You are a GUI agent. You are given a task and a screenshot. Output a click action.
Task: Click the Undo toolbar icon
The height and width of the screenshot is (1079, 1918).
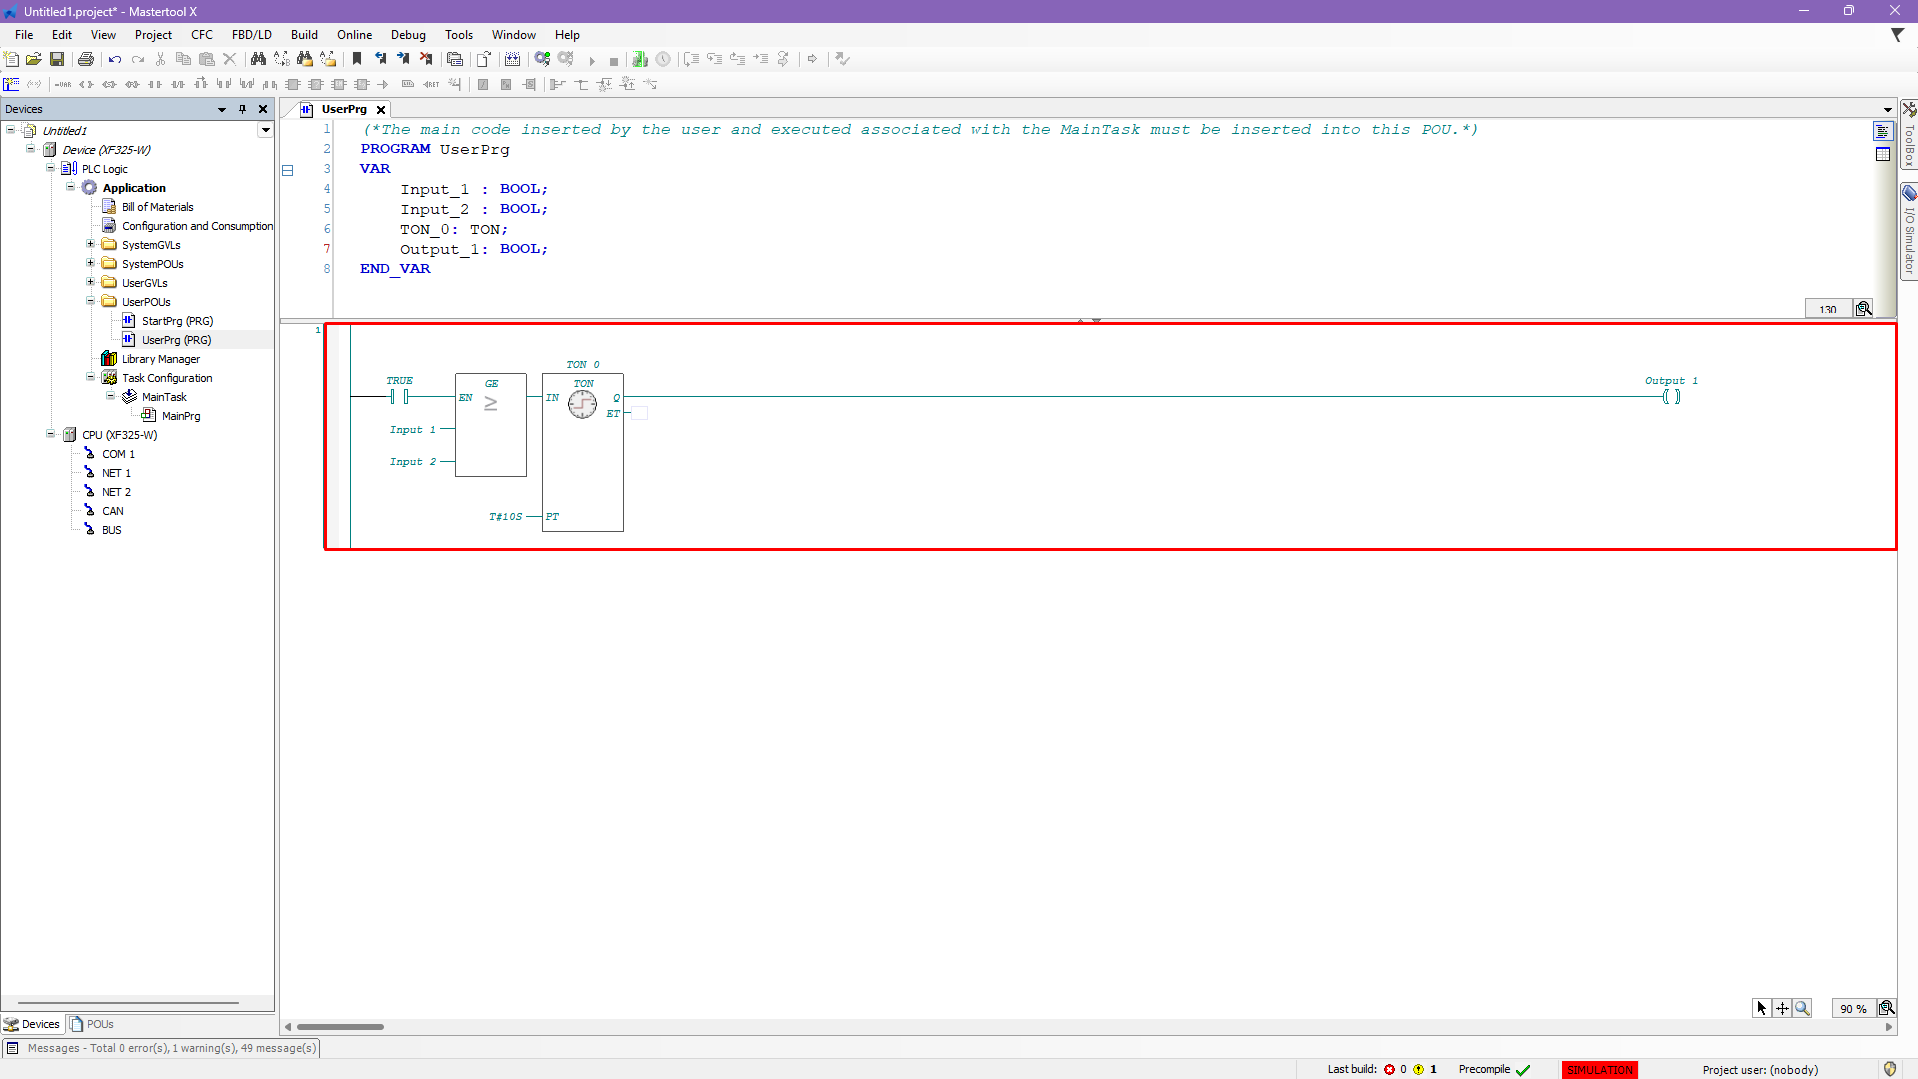(x=115, y=59)
